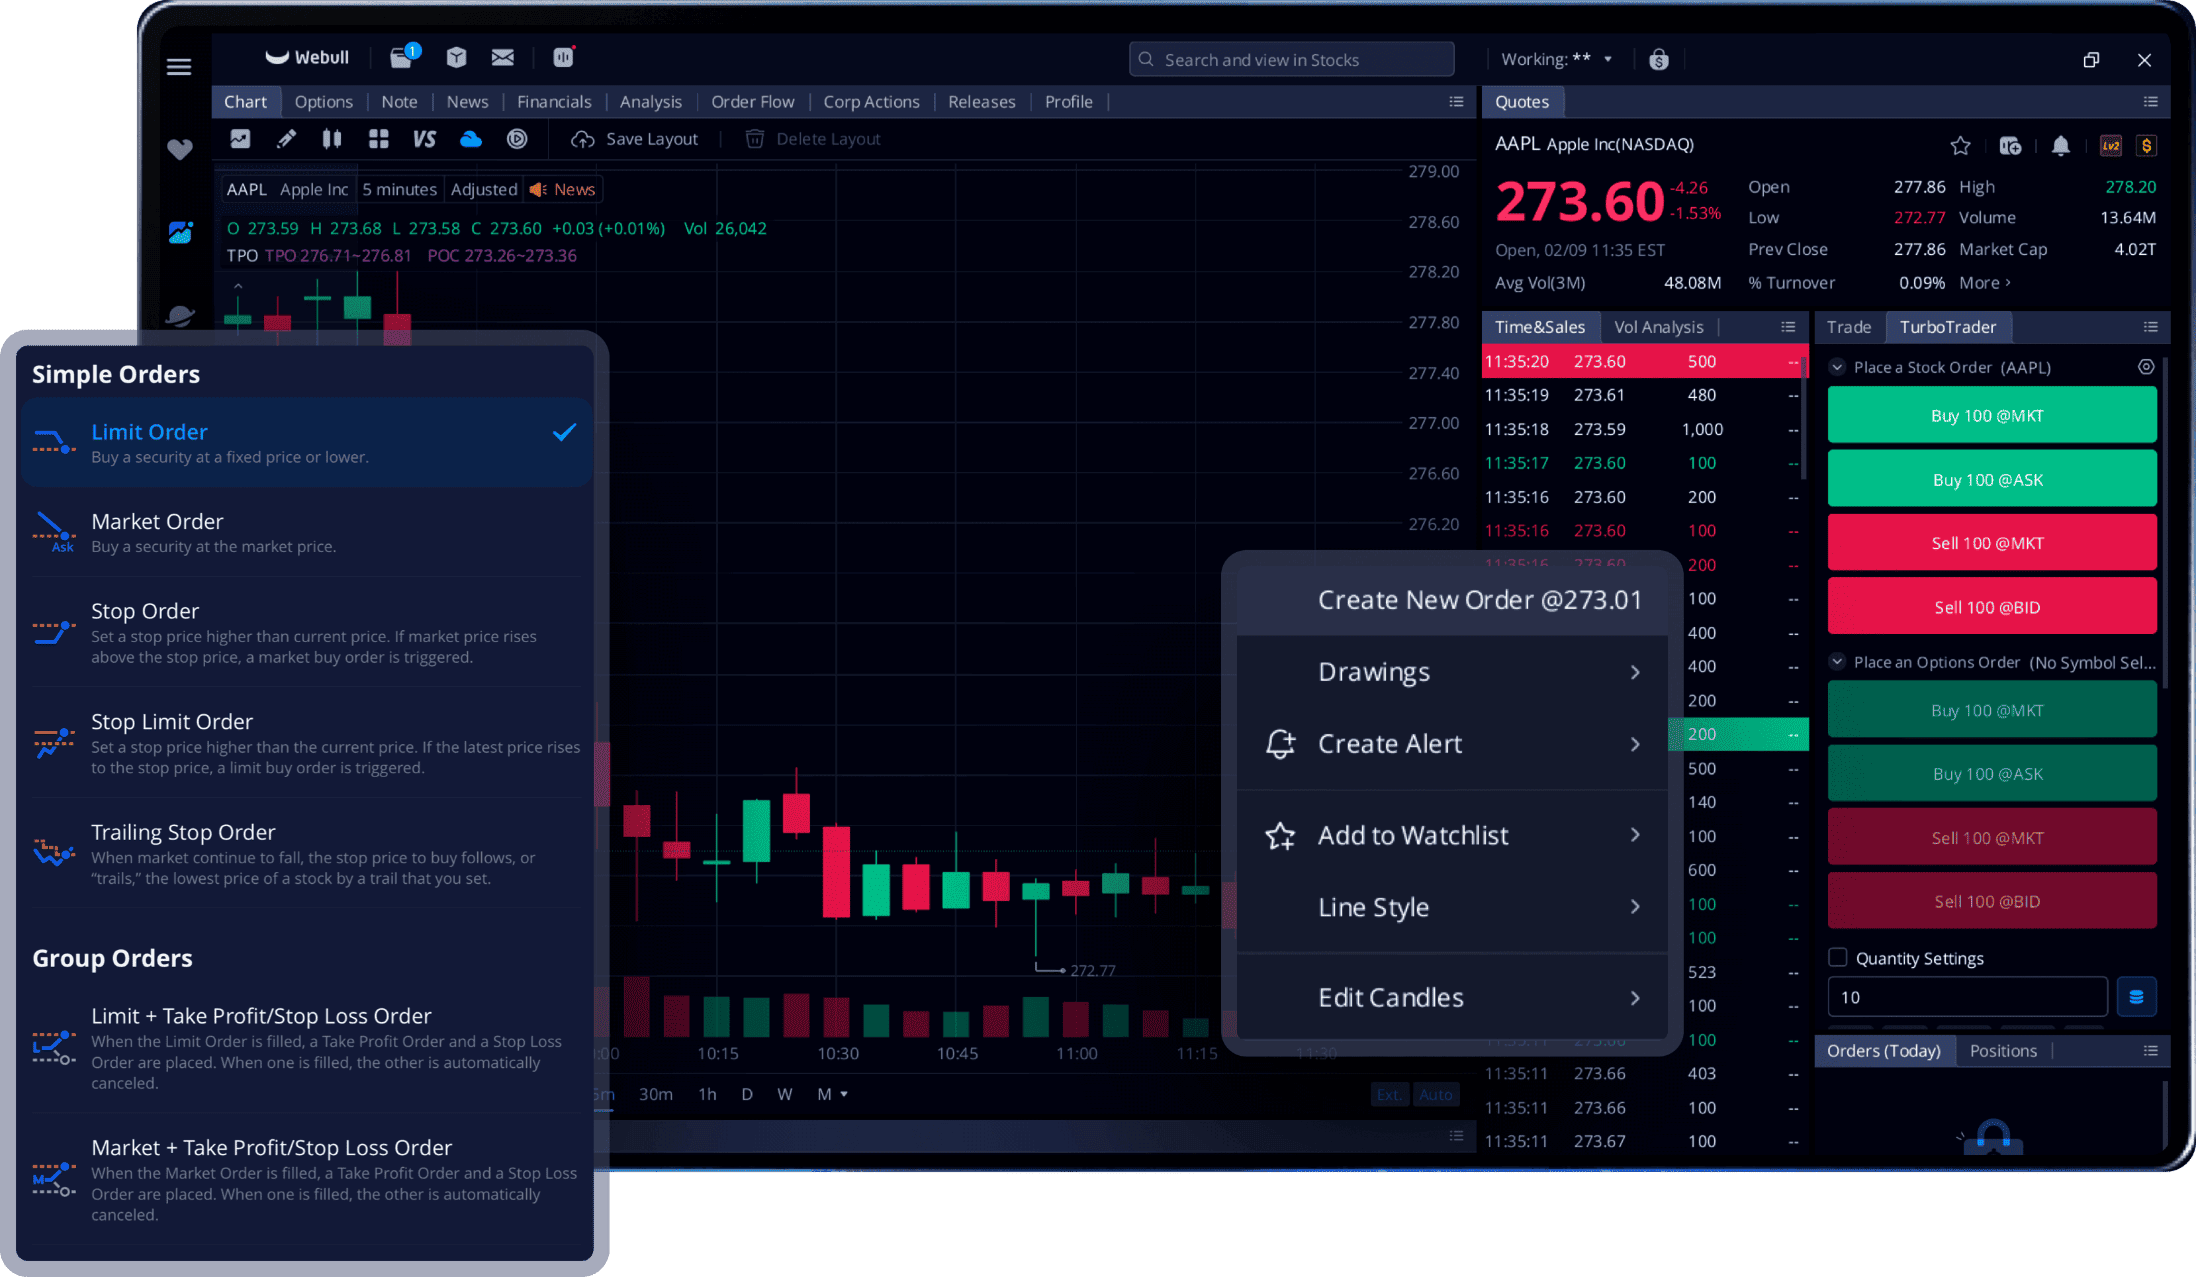Switch to the Options tab
The width and height of the screenshot is (2196, 1277).
[323, 102]
